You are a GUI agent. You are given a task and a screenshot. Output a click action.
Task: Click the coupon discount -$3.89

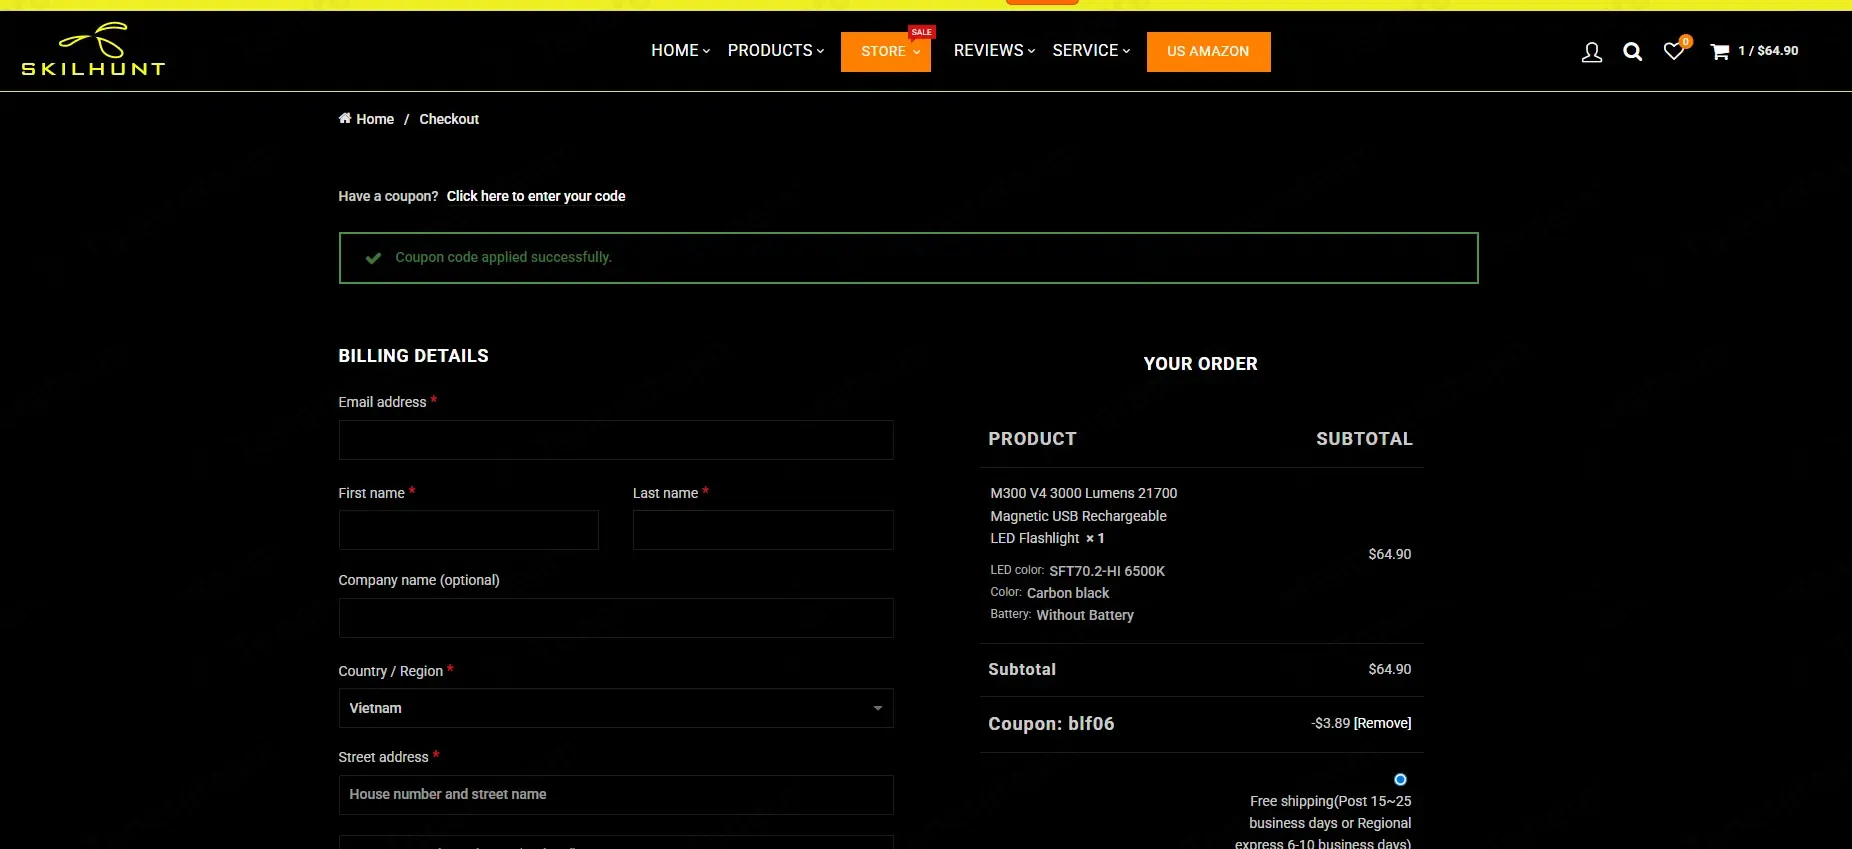click(1331, 723)
